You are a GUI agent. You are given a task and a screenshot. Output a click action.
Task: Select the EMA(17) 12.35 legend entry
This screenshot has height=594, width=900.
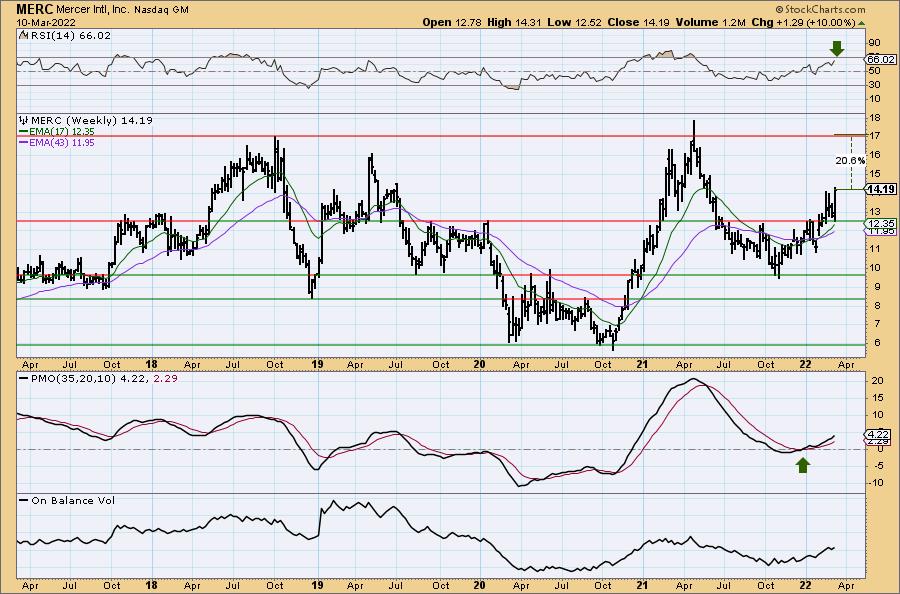click(57, 132)
